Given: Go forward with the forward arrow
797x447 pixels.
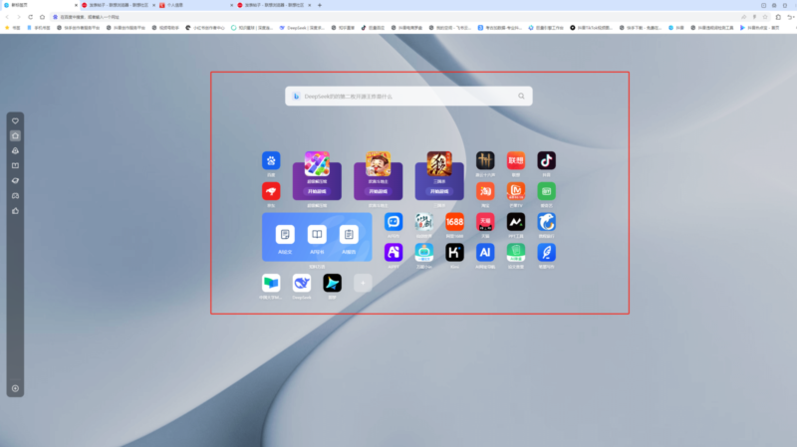Looking at the screenshot, I should (19, 17).
